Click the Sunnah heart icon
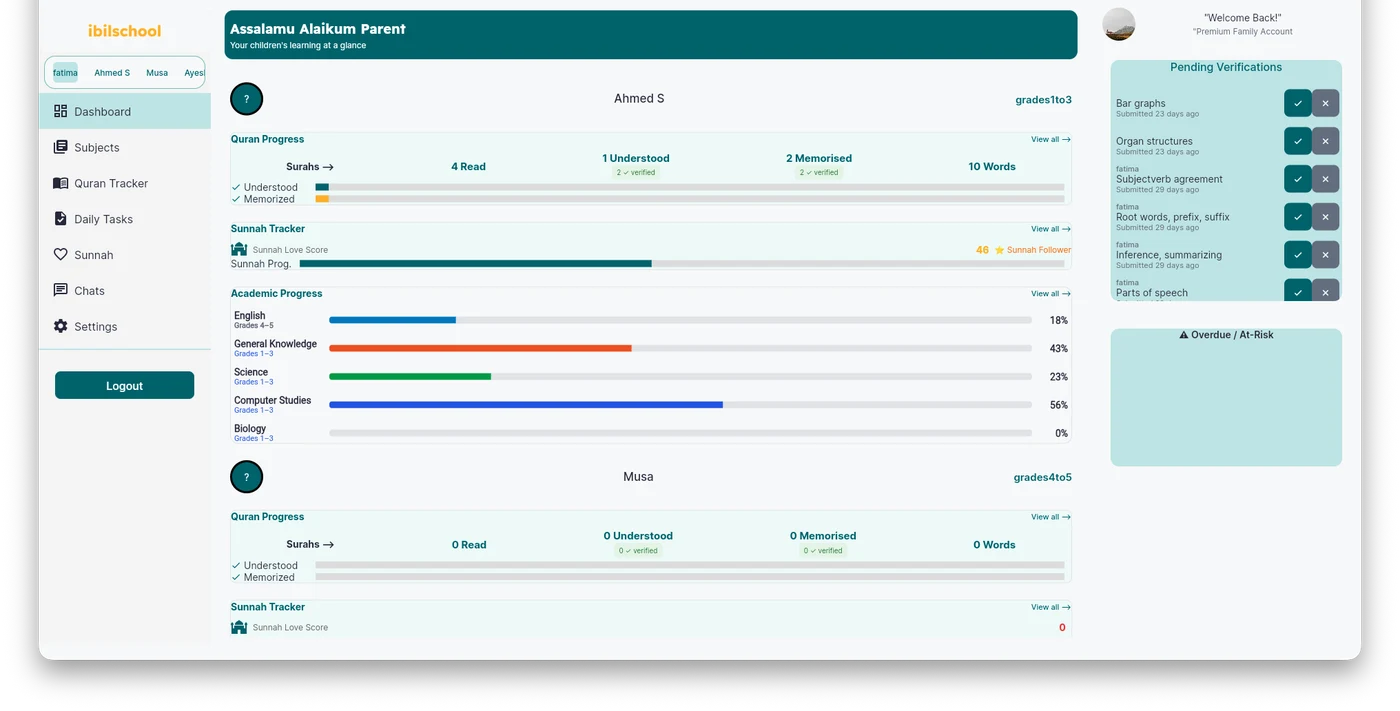1400x711 pixels. coord(61,255)
